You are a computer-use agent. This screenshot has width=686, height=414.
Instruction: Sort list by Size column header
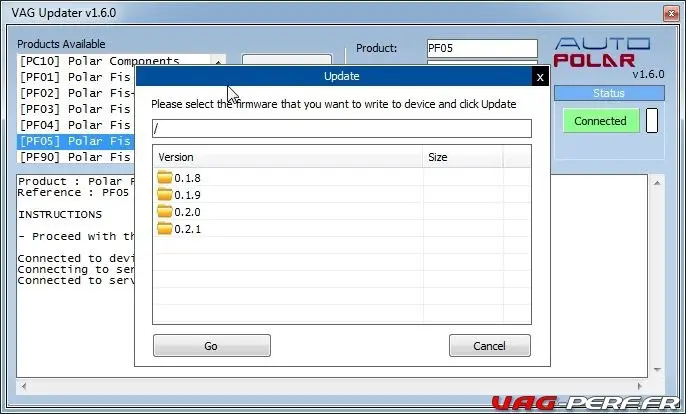463,157
